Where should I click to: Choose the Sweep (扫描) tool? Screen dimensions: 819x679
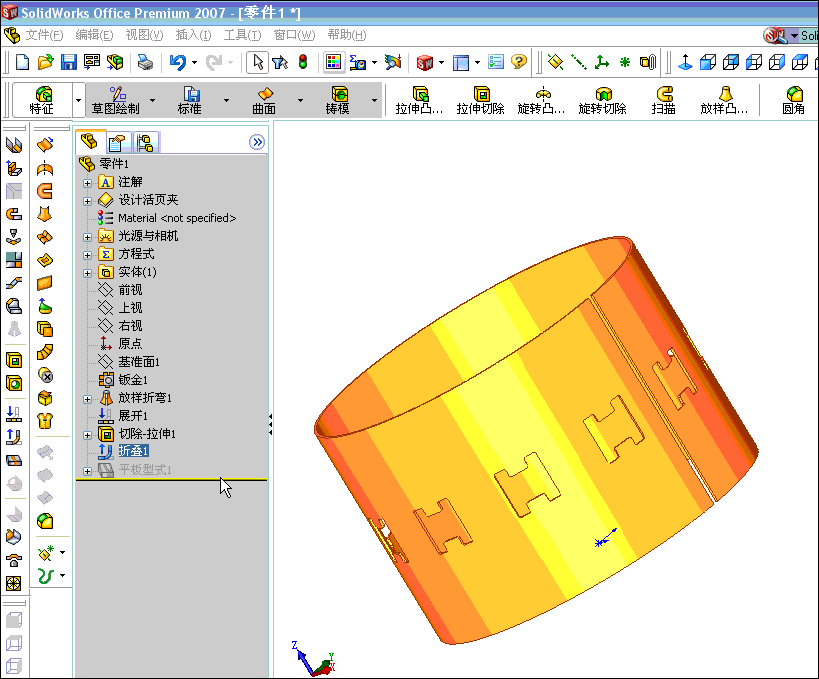coord(664,100)
